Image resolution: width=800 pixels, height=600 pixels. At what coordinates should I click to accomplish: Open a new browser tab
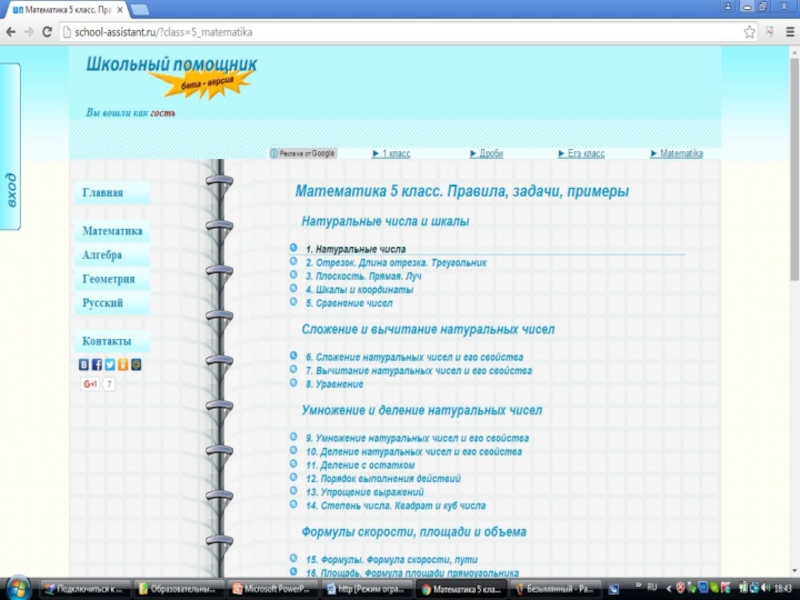(x=139, y=10)
